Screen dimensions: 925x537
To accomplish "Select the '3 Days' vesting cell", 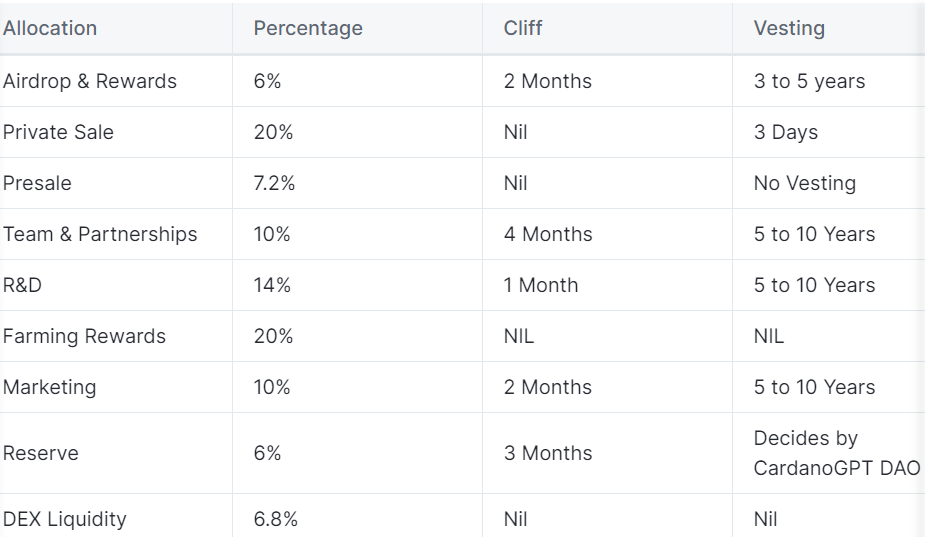I will pos(786,132).
